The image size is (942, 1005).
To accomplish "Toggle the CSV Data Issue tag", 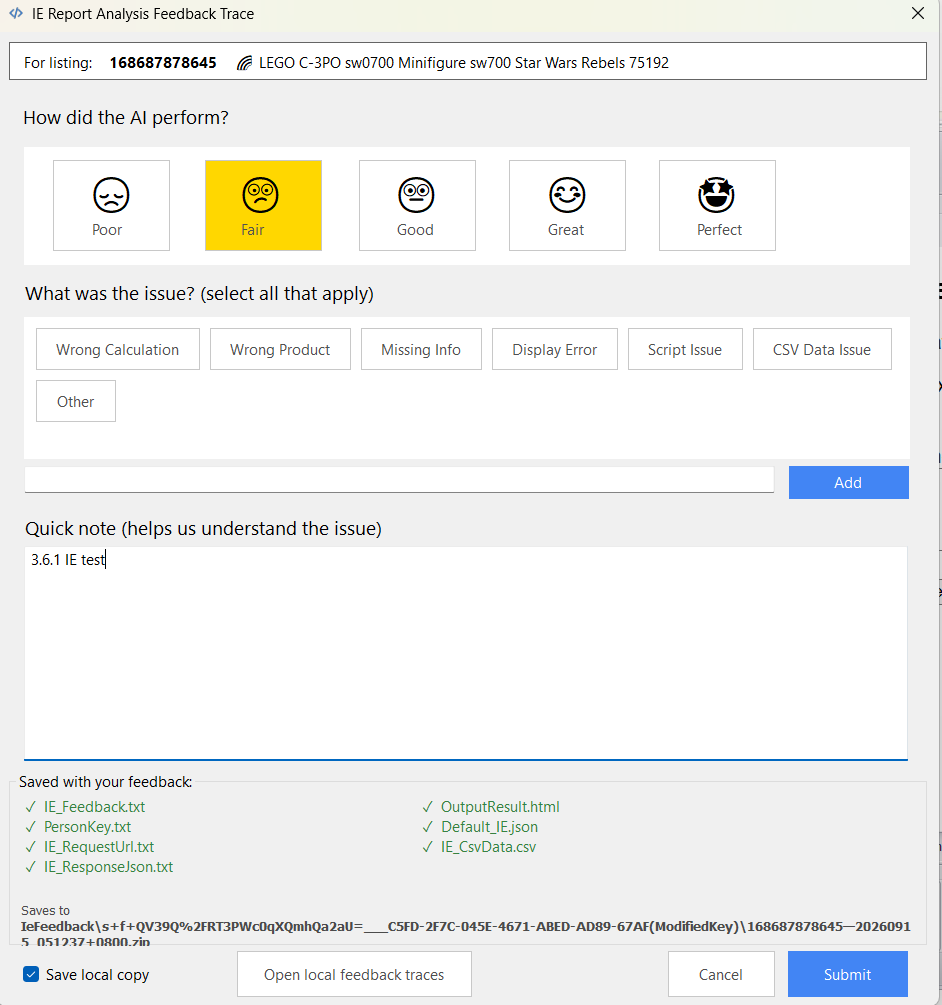I will 822,349.
